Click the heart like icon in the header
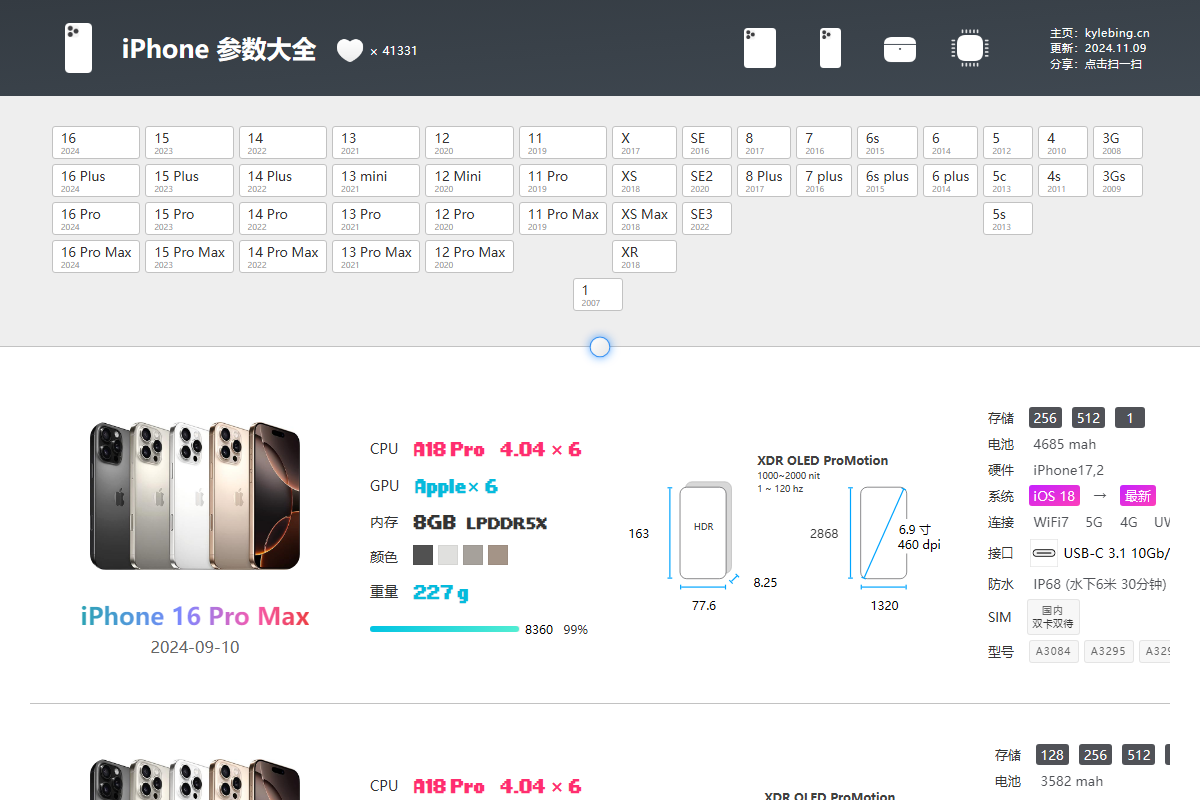Image resolution: width=1200 pixels, height=800 pixels. click(349, 48)
